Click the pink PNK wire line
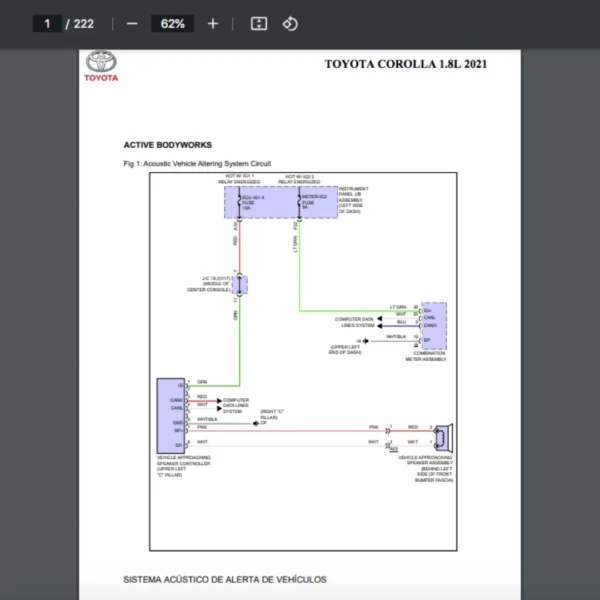600x600 pixels. click(x=300, y=427)
